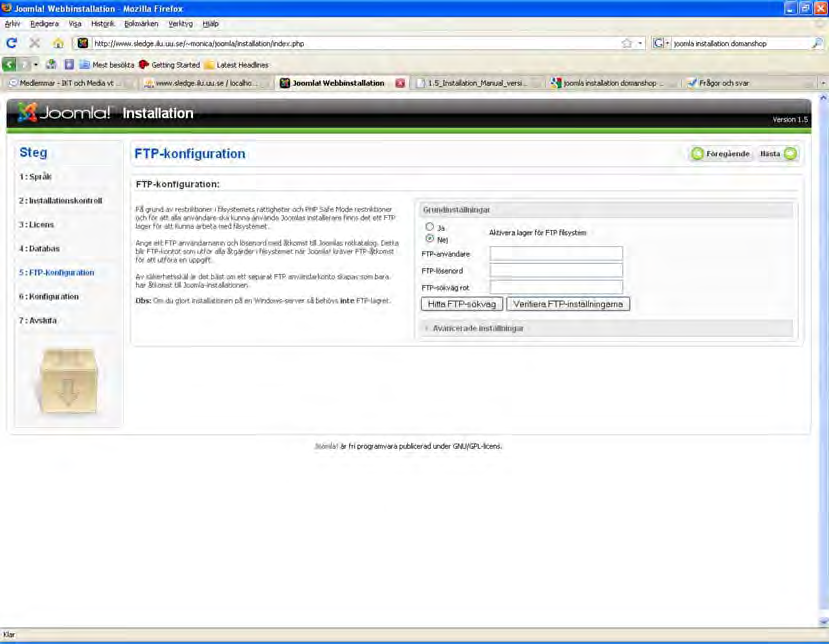Bookmark this page with the star icon
This screenshot has height=644, width=829.
tap(627, 43)
